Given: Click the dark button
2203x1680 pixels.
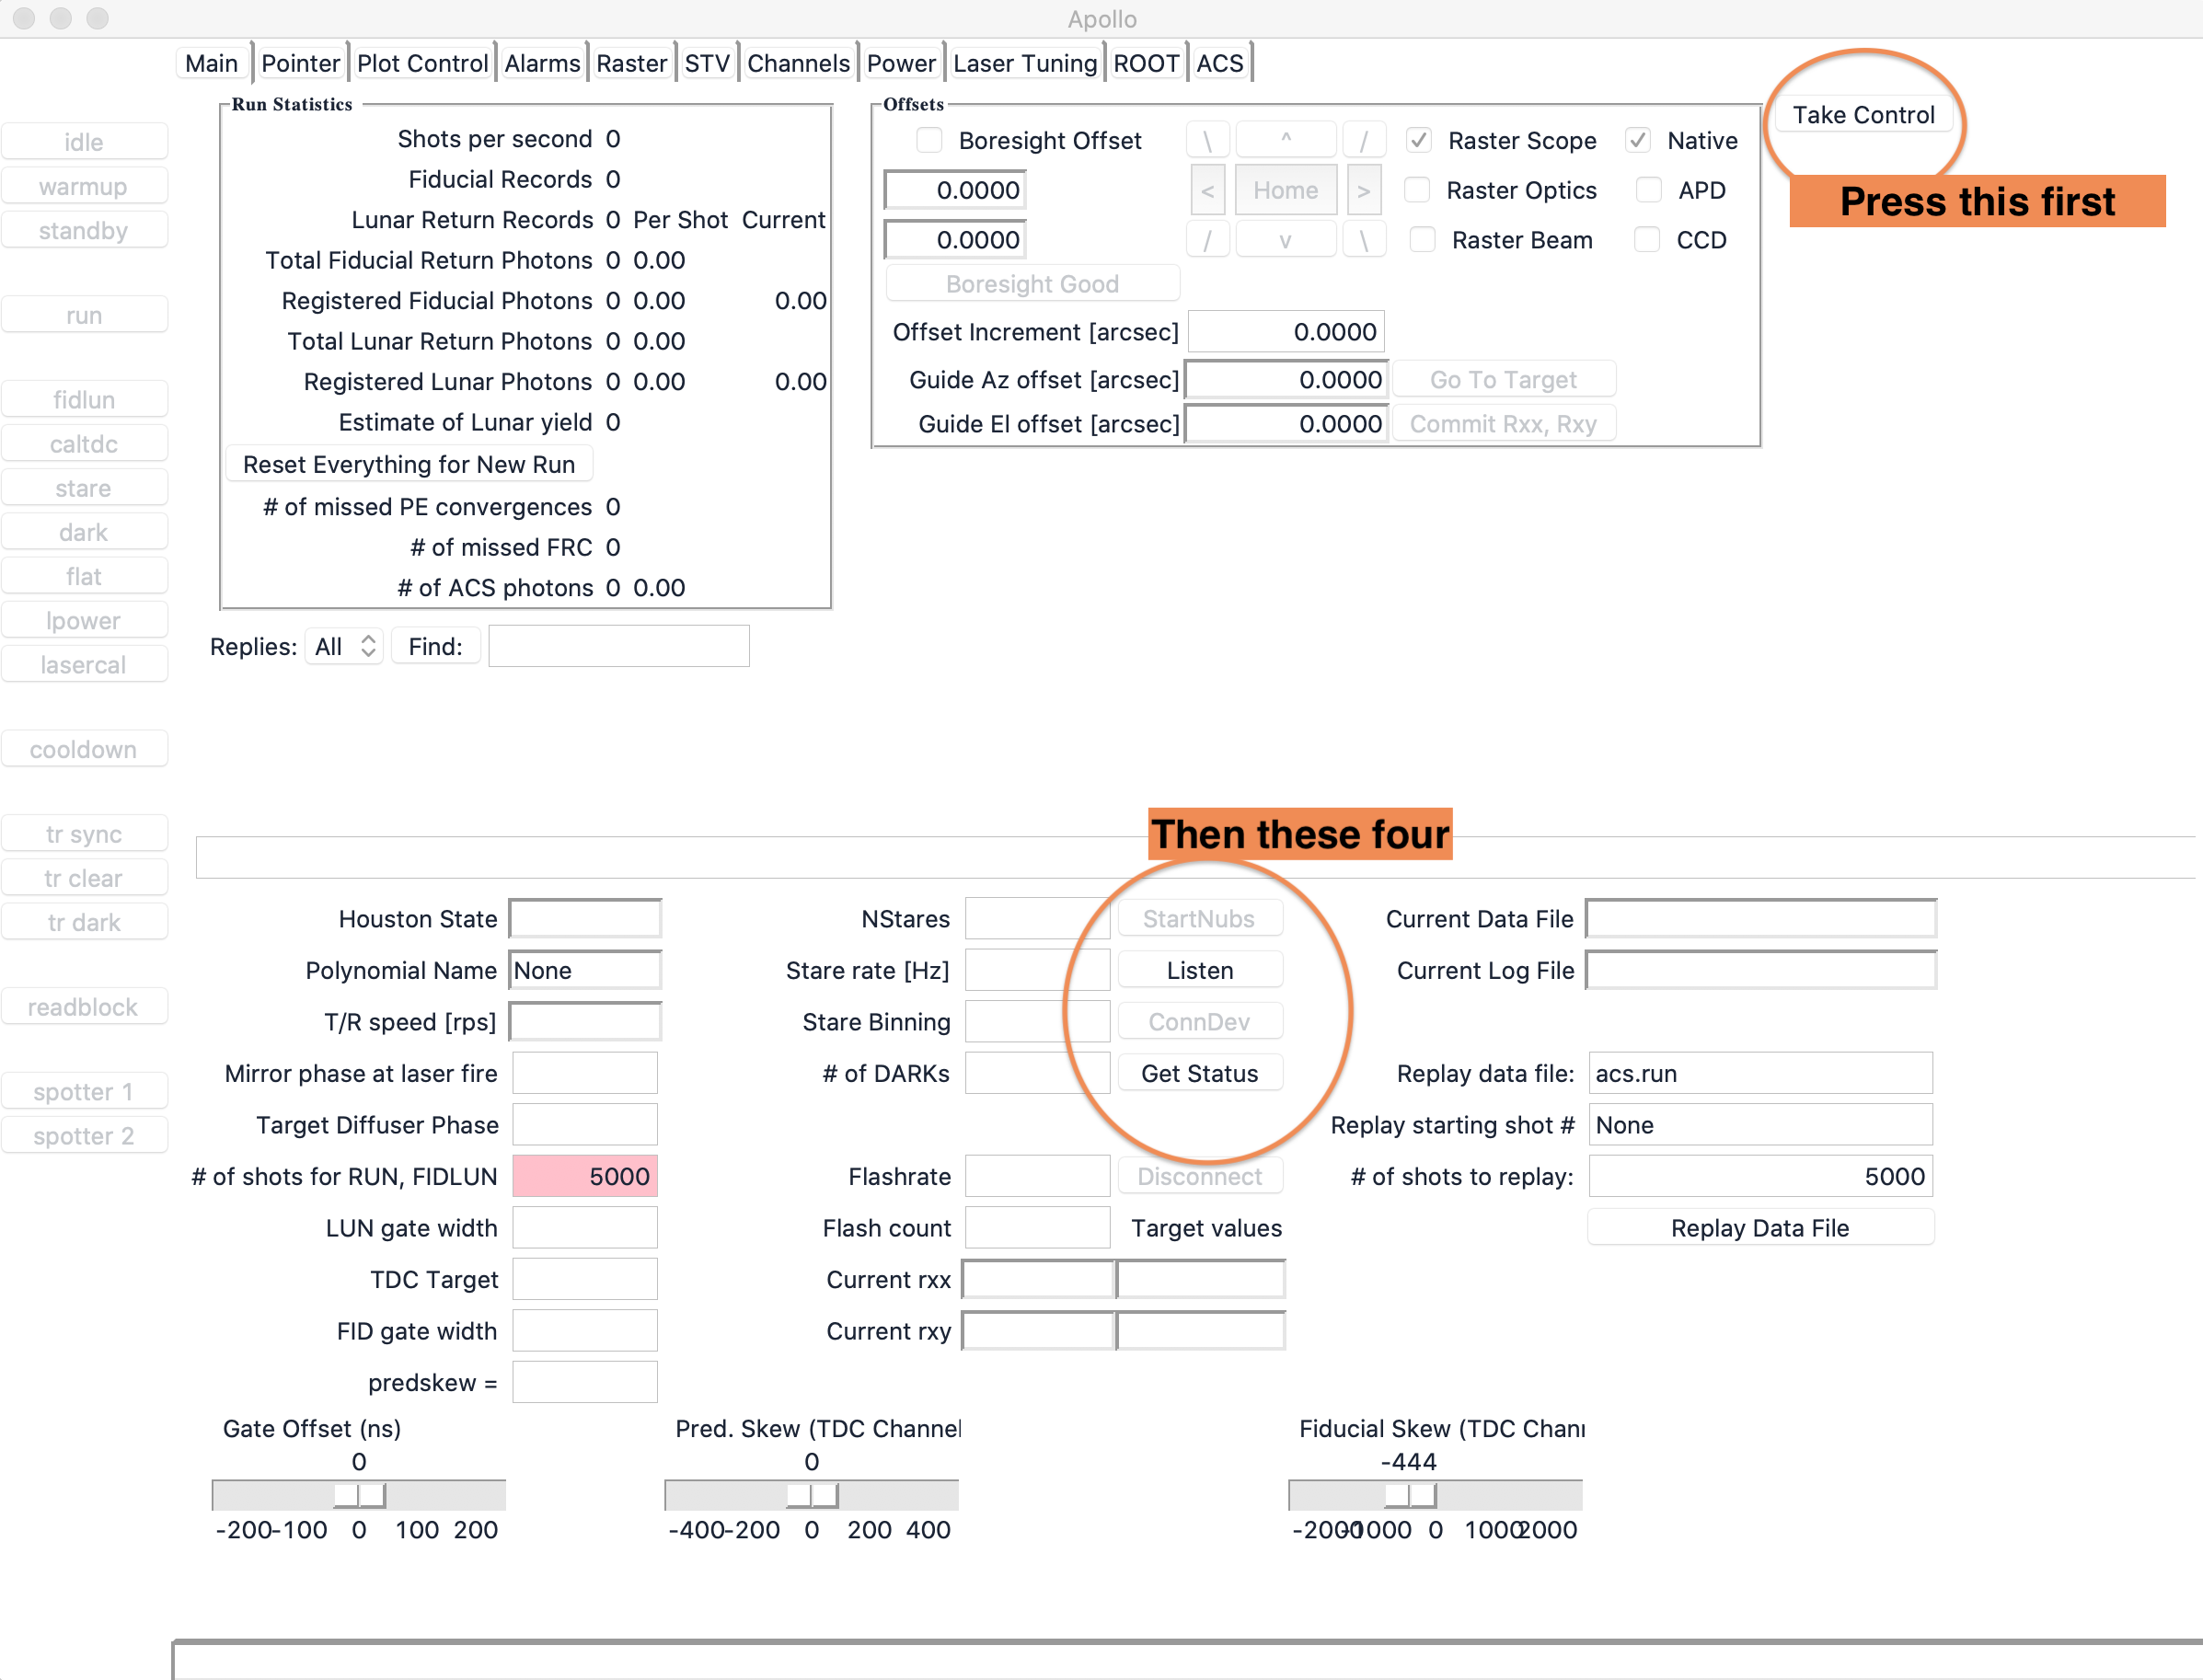Looking at the screenshot, I should point(84,532).
